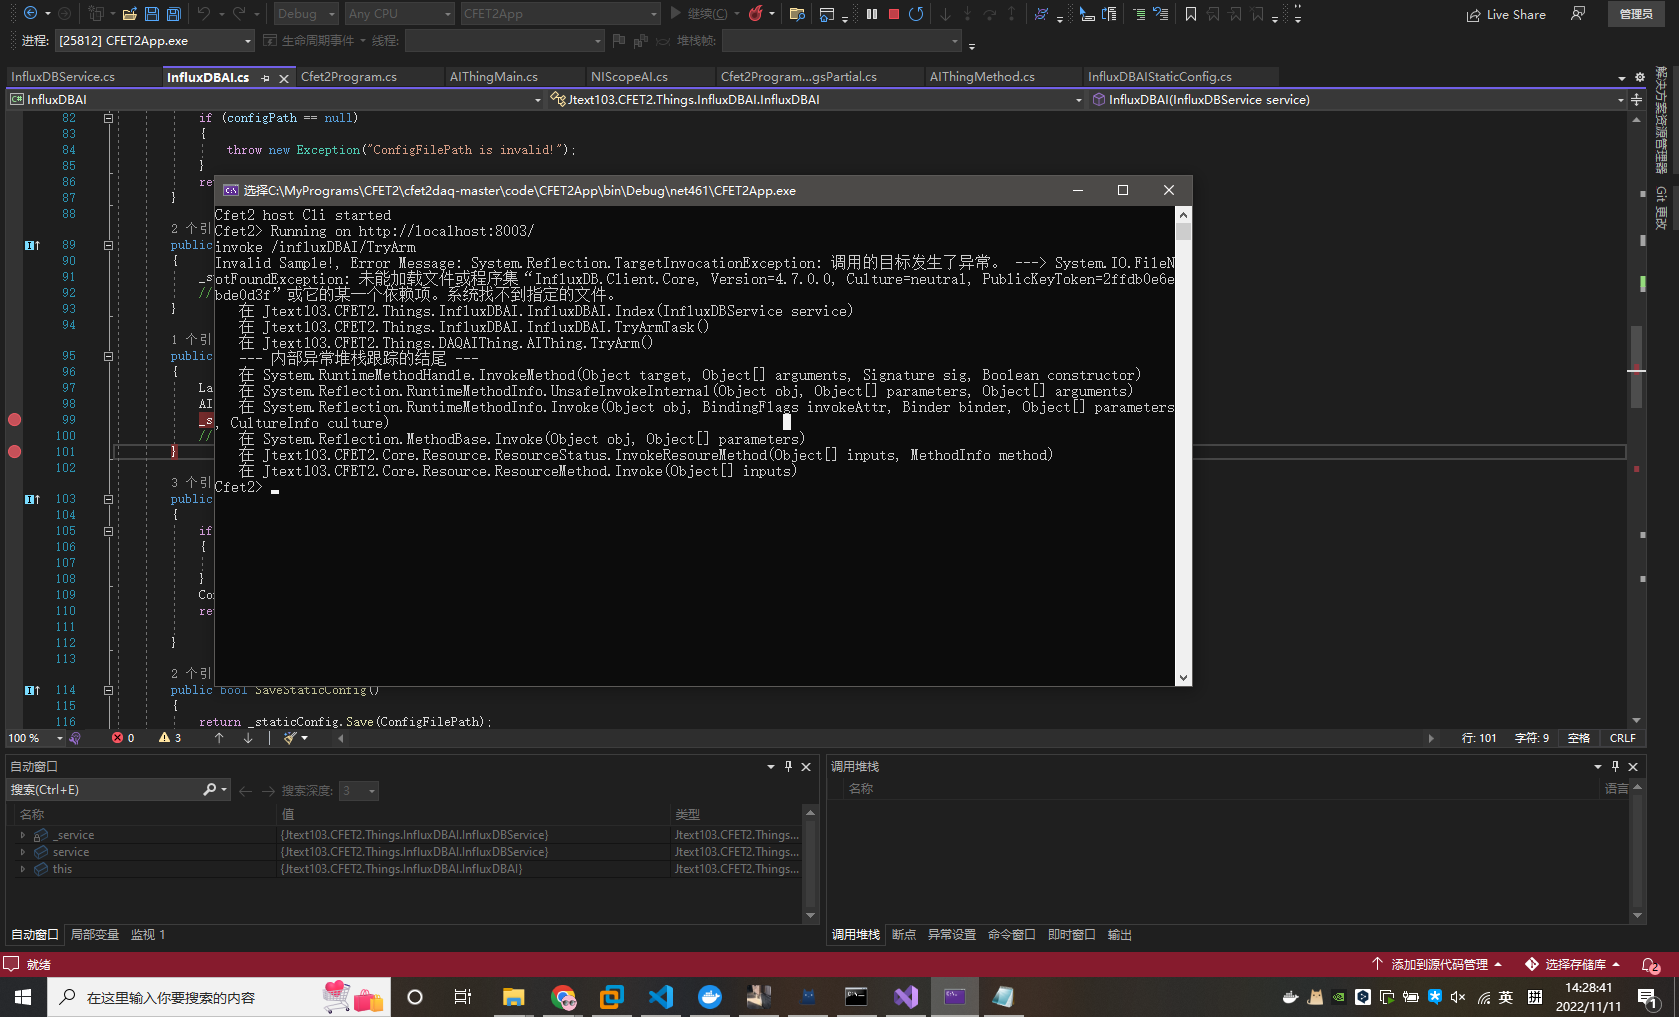Save all files with the double-disk icon

(x=174, y=14)
